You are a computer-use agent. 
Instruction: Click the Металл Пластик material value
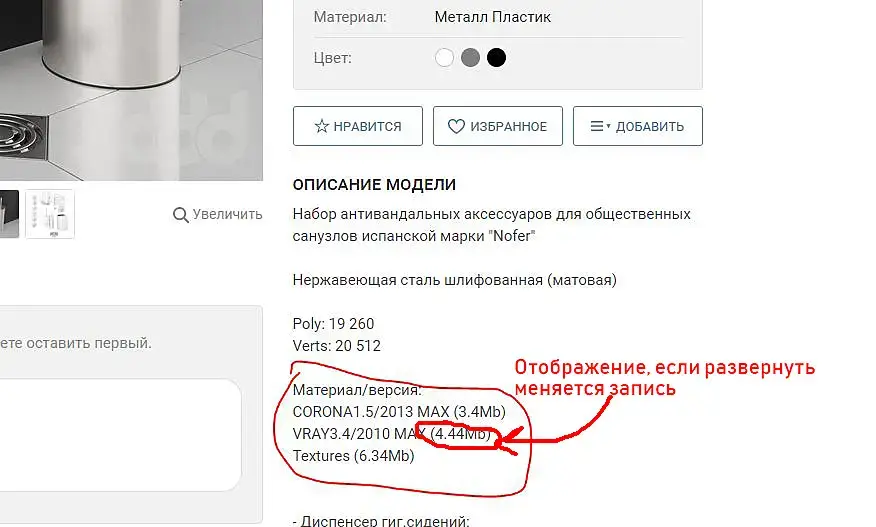point(492,17)
